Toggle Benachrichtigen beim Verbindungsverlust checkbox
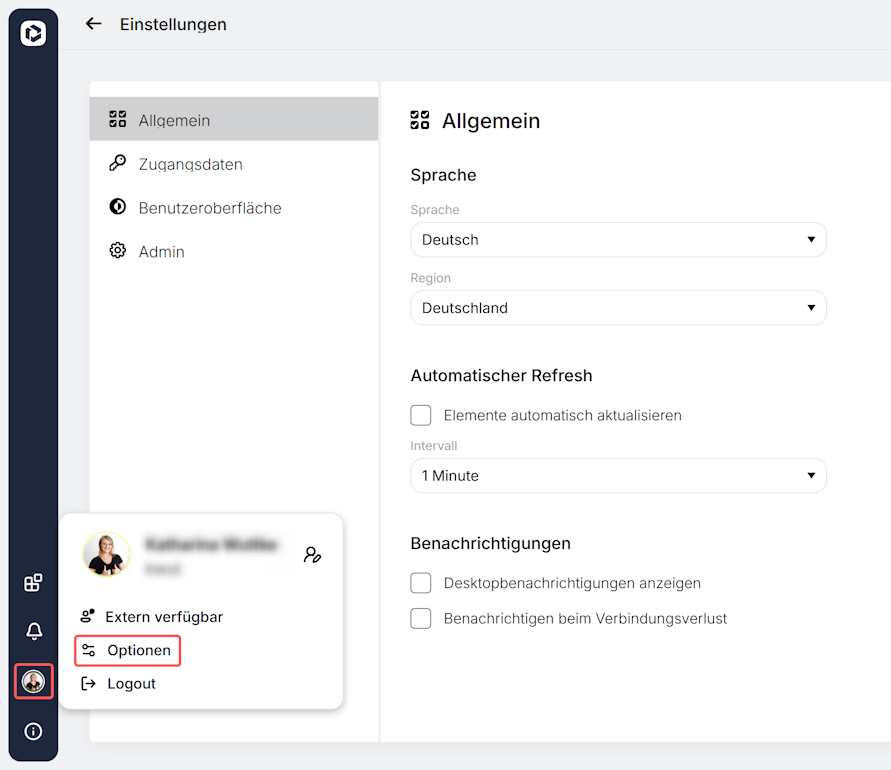This screenshot has height=770, width=891. [421, 619]
